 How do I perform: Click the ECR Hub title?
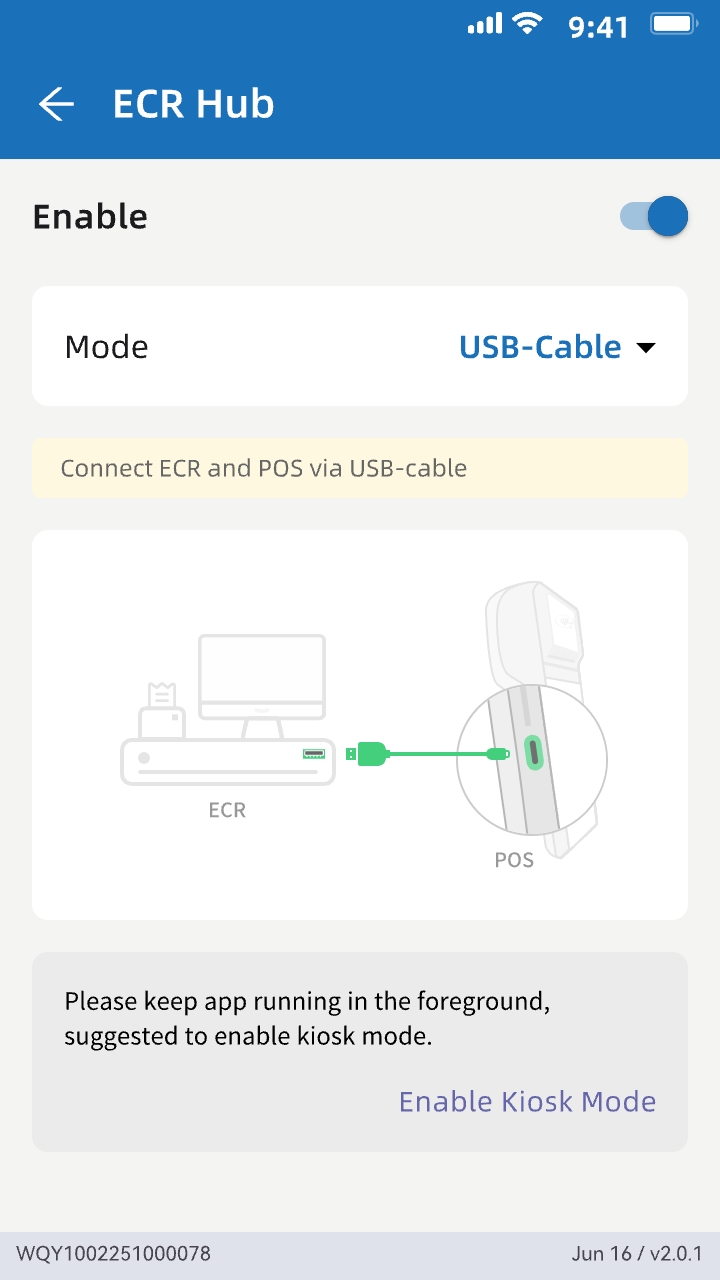tap(193, 103)
